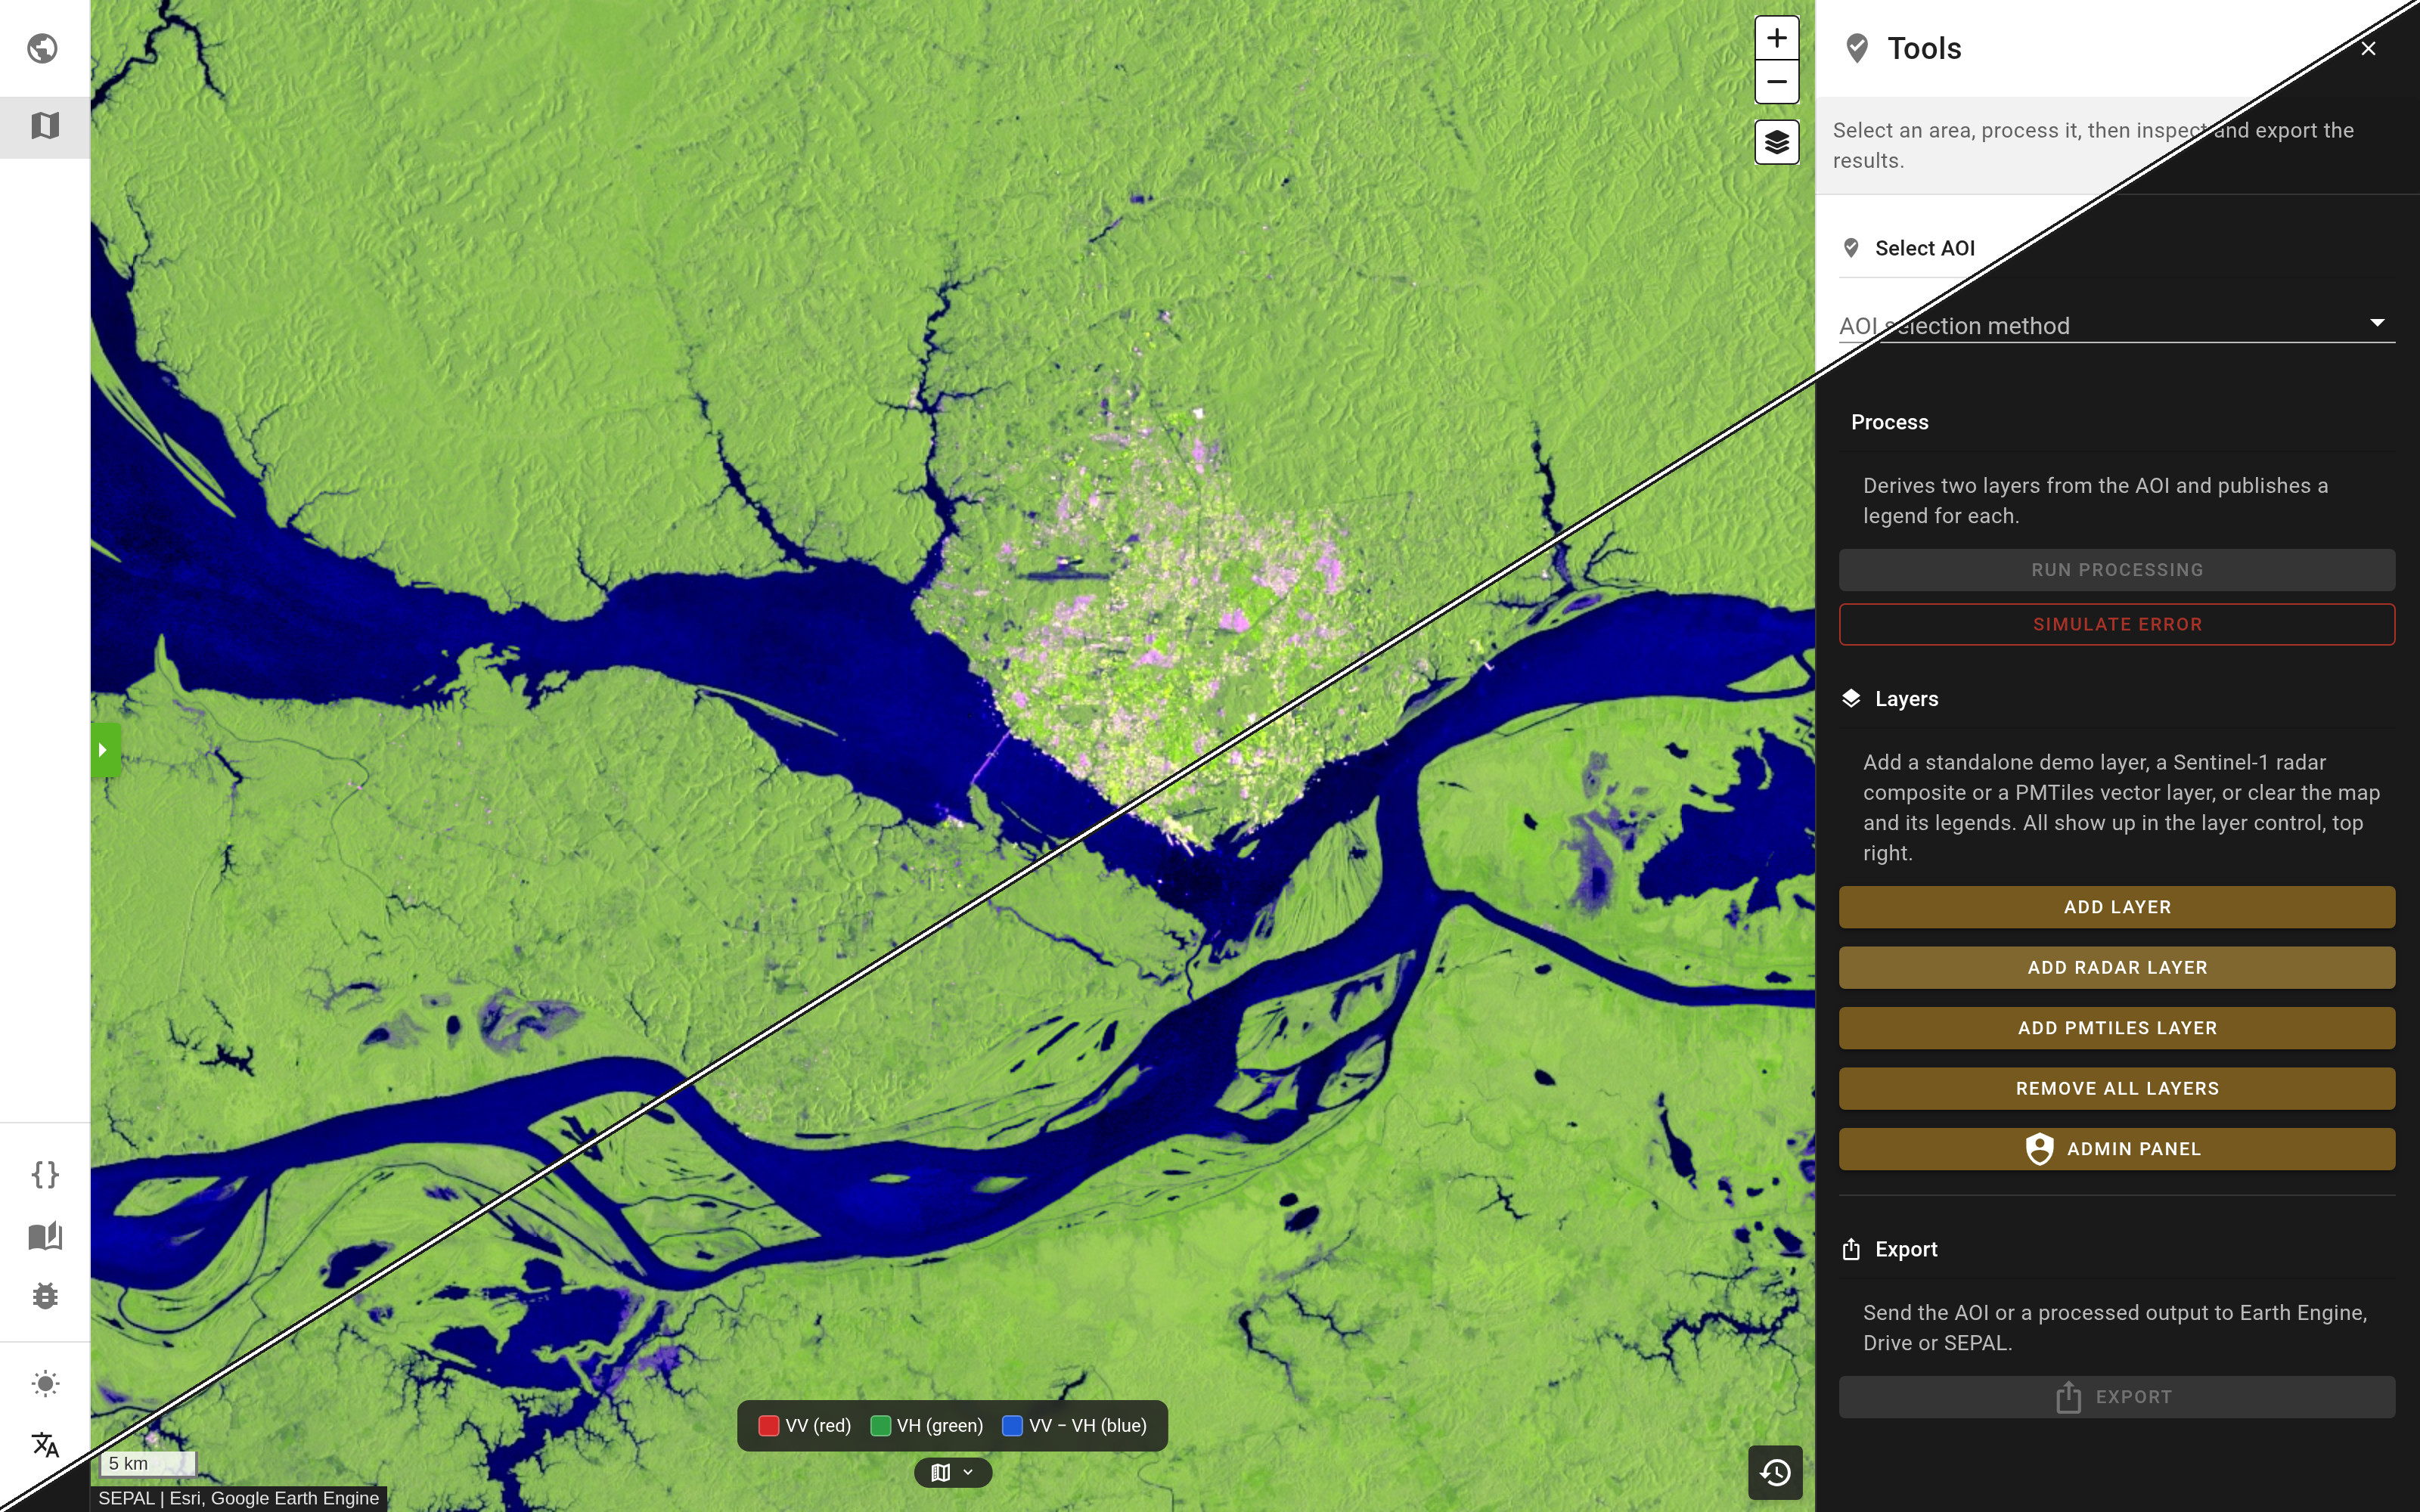The image size is (2420, 1512).
Task: Click the bug report icon
Action: click(45, 1296)
